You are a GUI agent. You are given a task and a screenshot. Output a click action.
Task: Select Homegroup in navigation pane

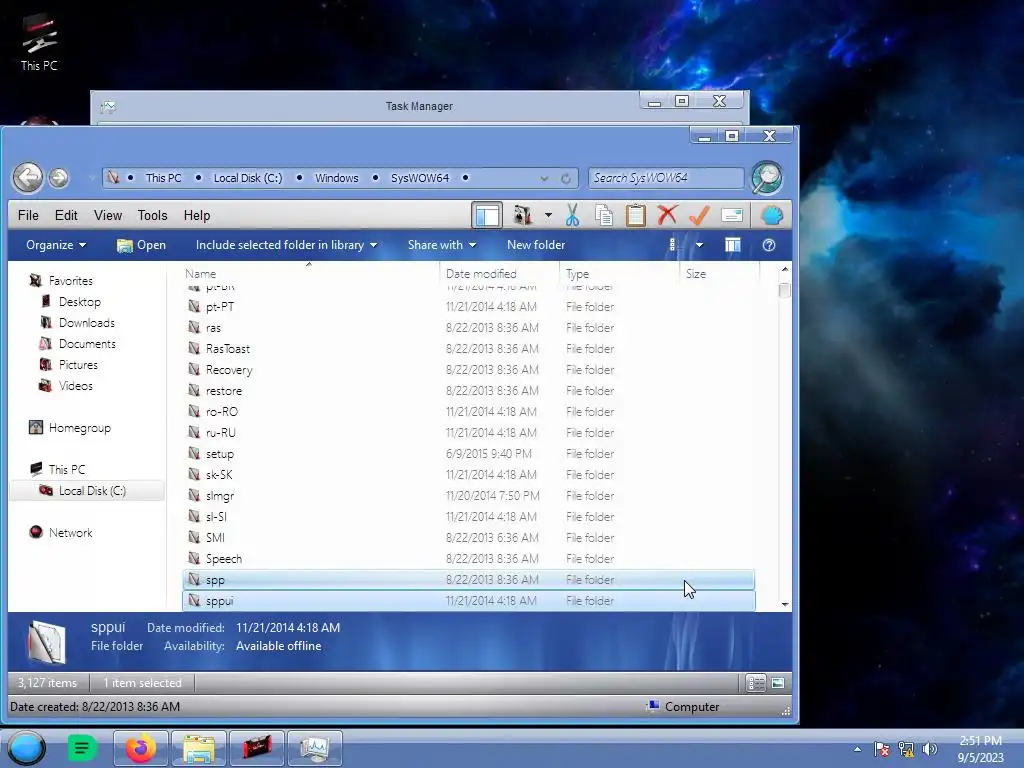tap(80, 428)
